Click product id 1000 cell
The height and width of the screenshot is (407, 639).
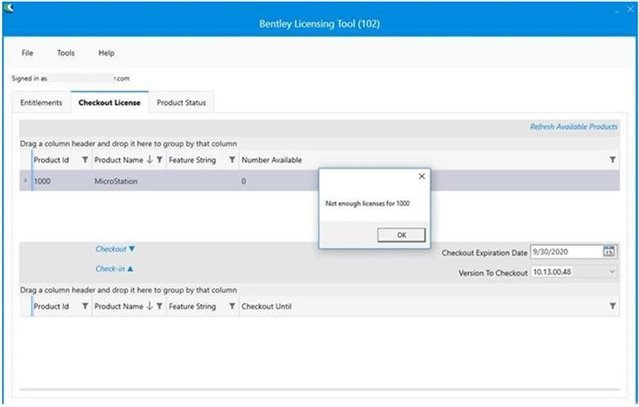coord(42,181)
